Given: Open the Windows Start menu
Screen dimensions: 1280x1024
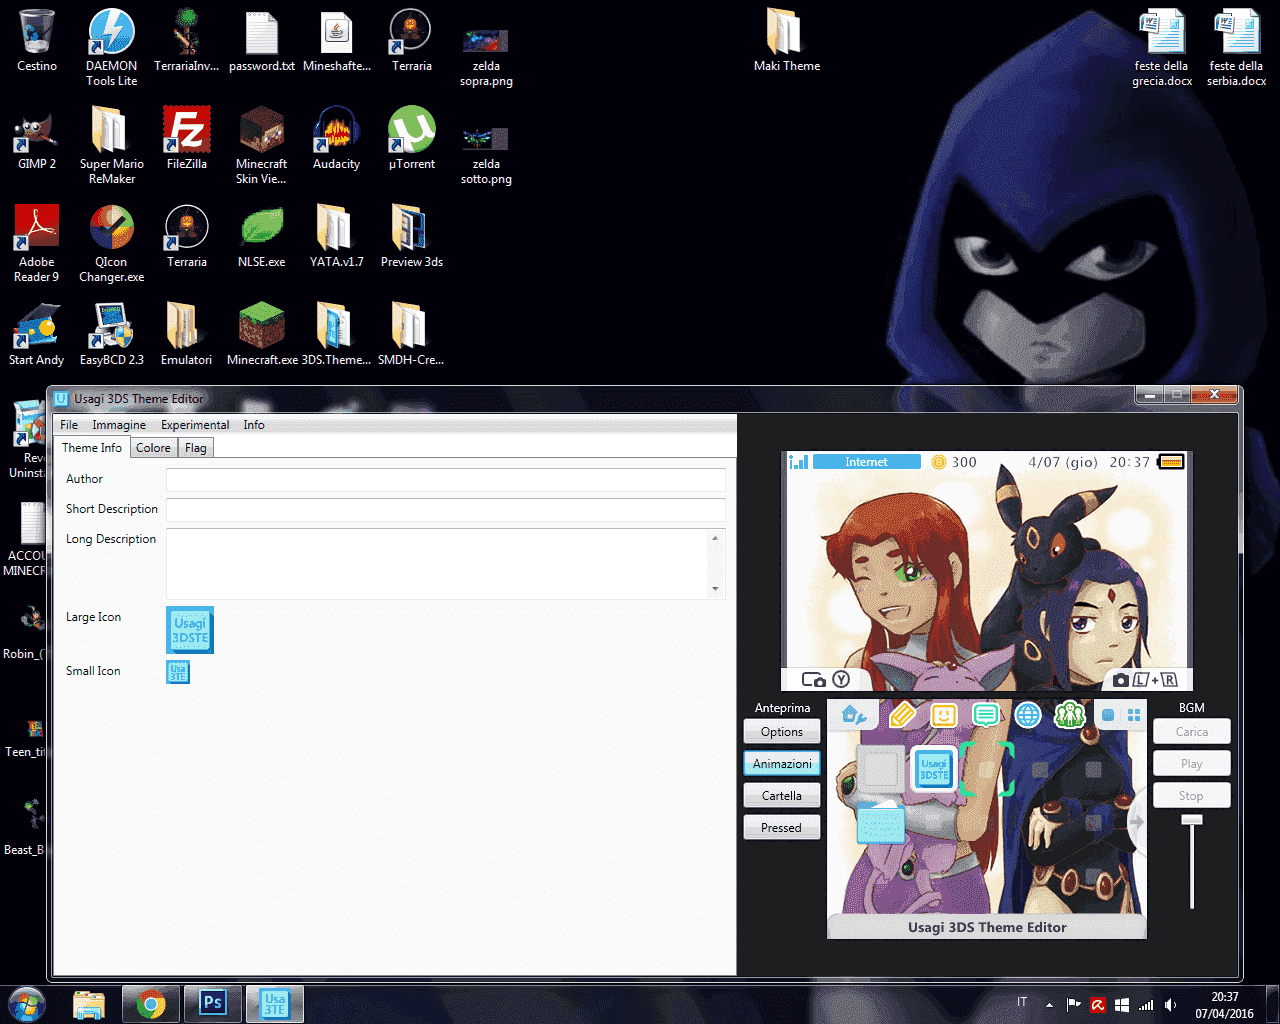Looking at the screenshot, I should pos(27,1003).
